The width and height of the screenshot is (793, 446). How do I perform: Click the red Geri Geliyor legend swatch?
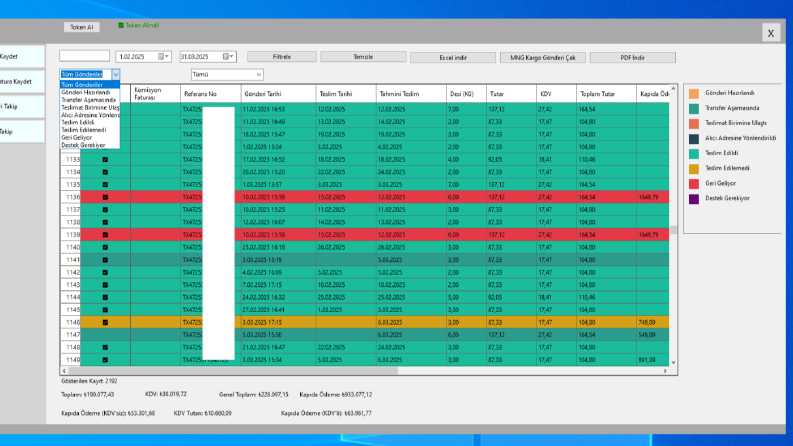pyautogui.click(x=694, y=184)
